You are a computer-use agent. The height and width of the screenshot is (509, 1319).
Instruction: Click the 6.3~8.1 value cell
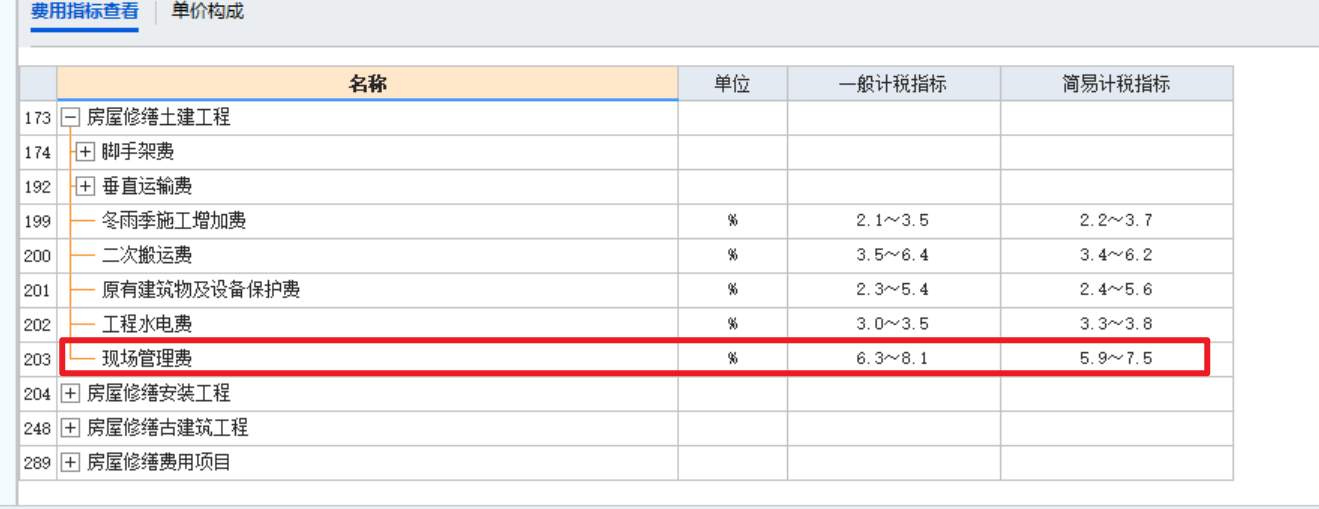click(893, 358)
